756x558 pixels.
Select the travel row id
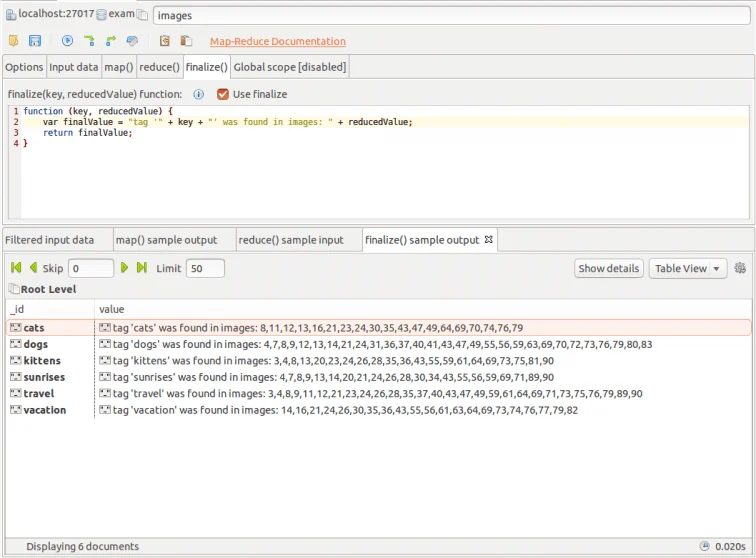coord(39,394)
